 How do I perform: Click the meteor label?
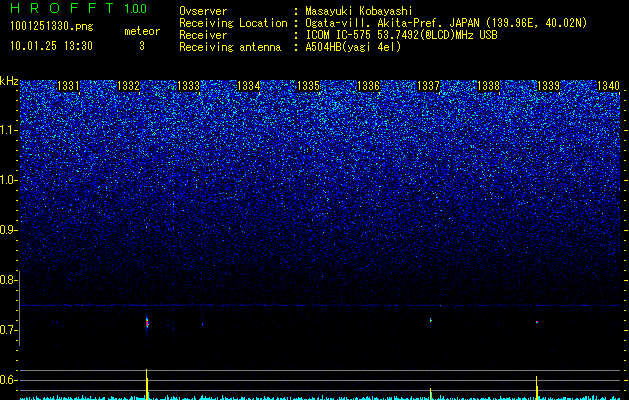pos(142,31)
